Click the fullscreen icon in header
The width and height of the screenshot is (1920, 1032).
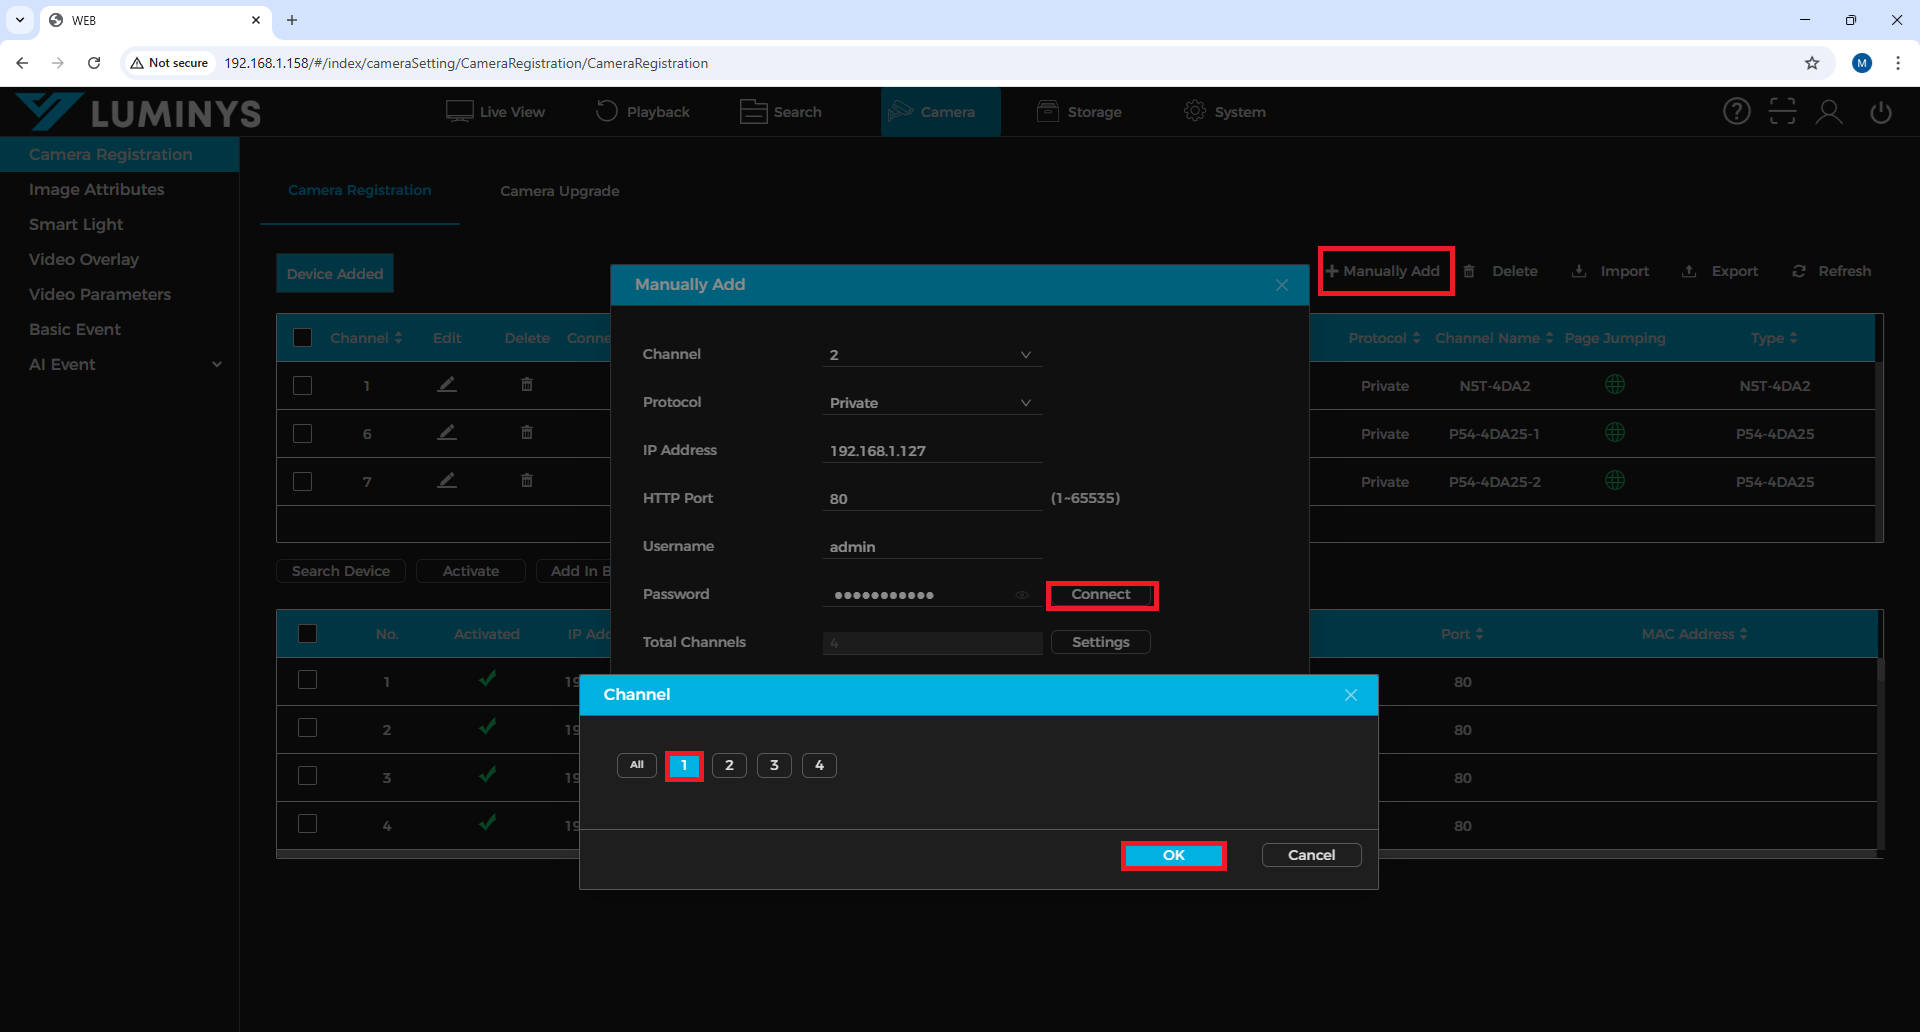pyautogui.click(x=1782, y=112)
